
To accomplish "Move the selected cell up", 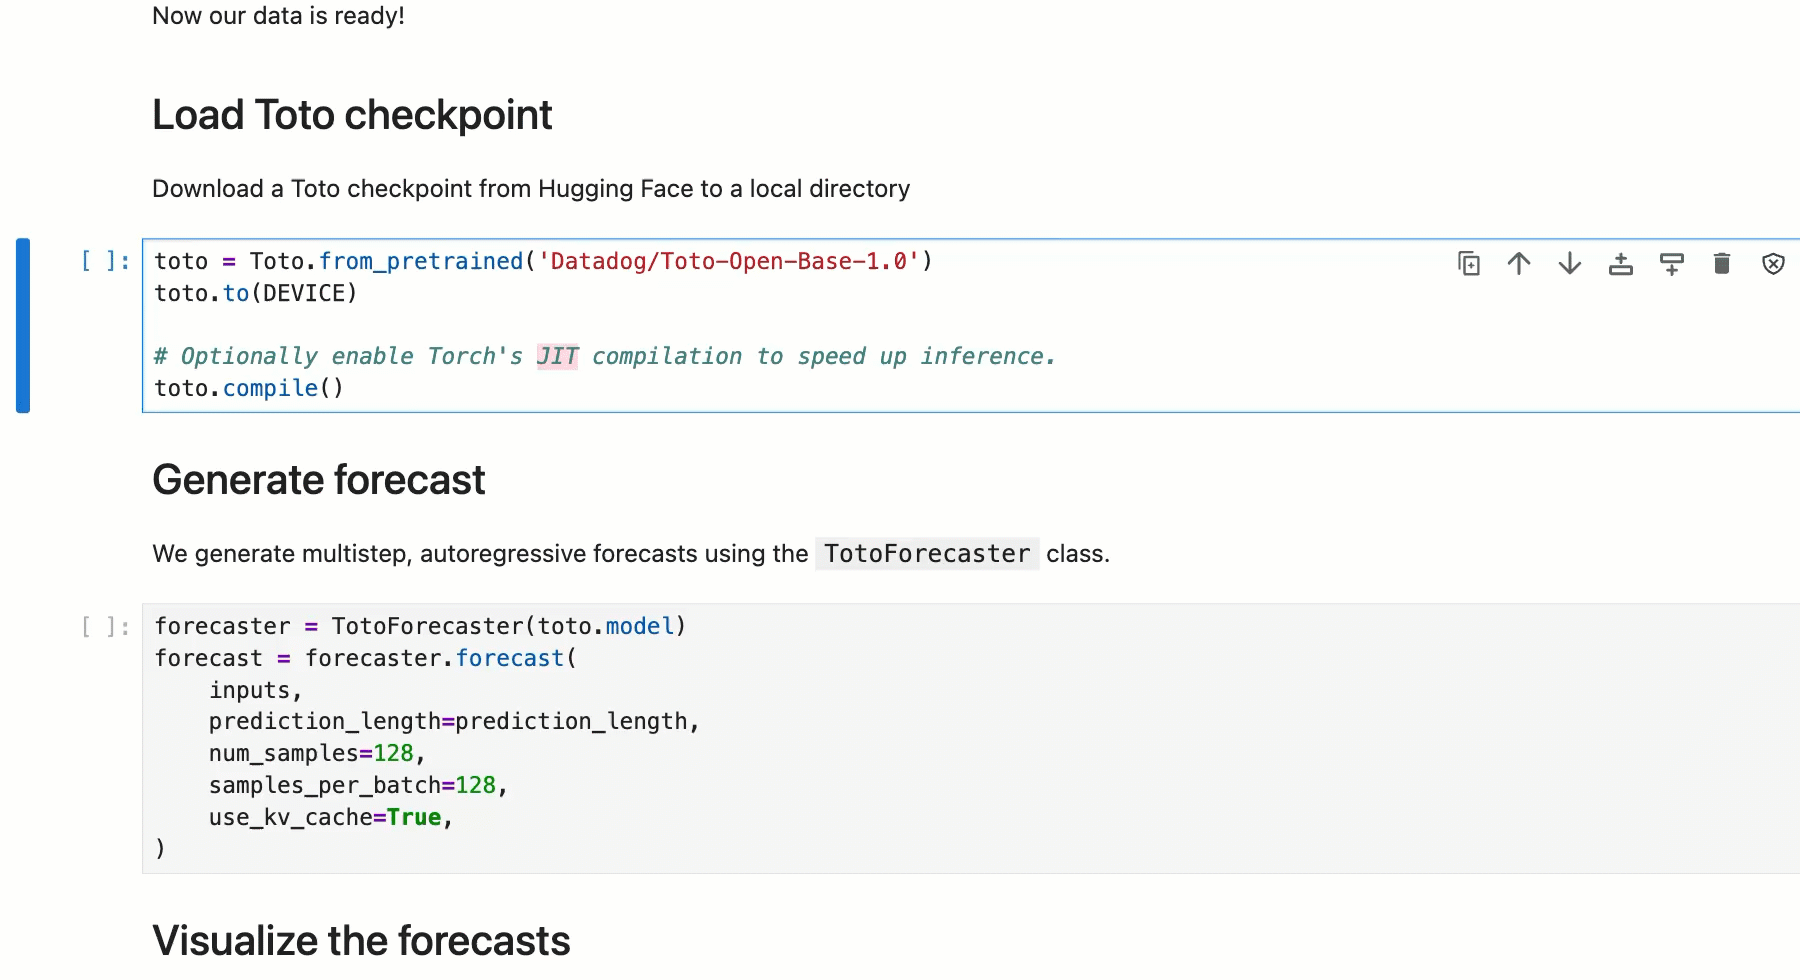I will 1518,263.
